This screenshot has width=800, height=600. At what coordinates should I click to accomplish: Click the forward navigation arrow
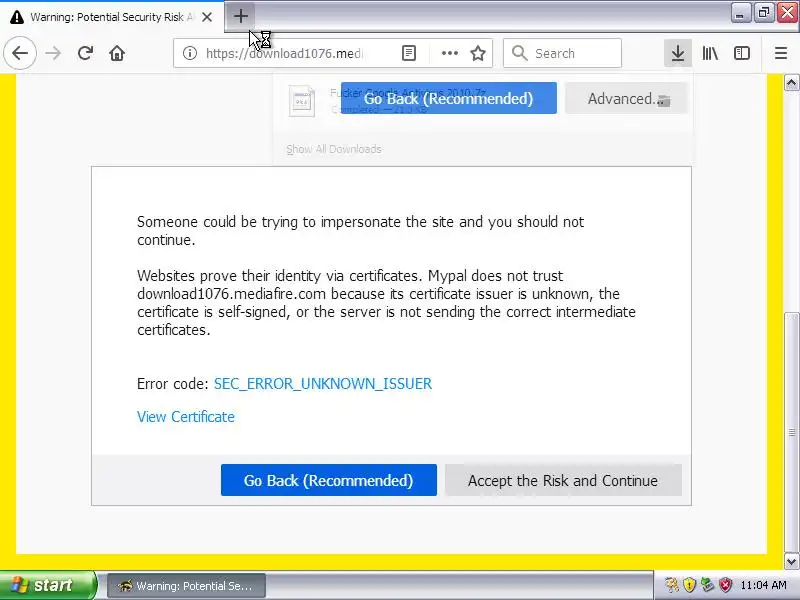coord(53,53)
